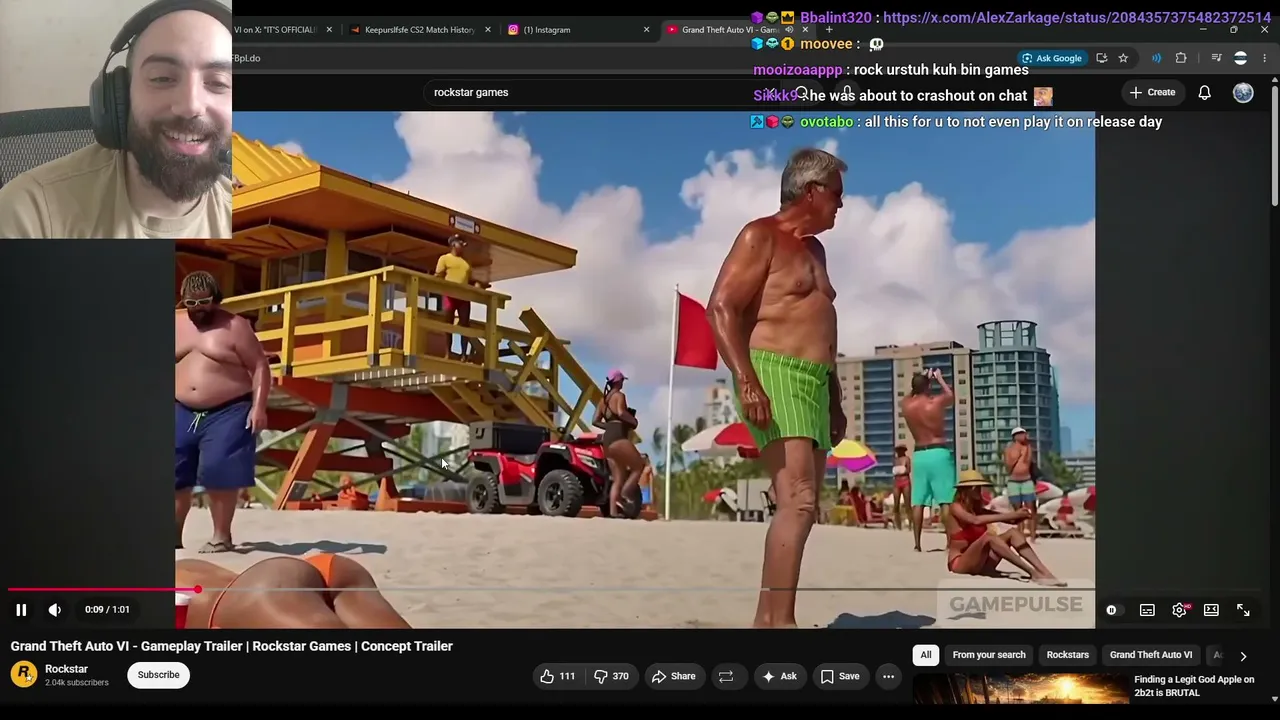Mute the tab via its audio indicator
This screenshot has width=1280, height=720.
pos(788,30)
